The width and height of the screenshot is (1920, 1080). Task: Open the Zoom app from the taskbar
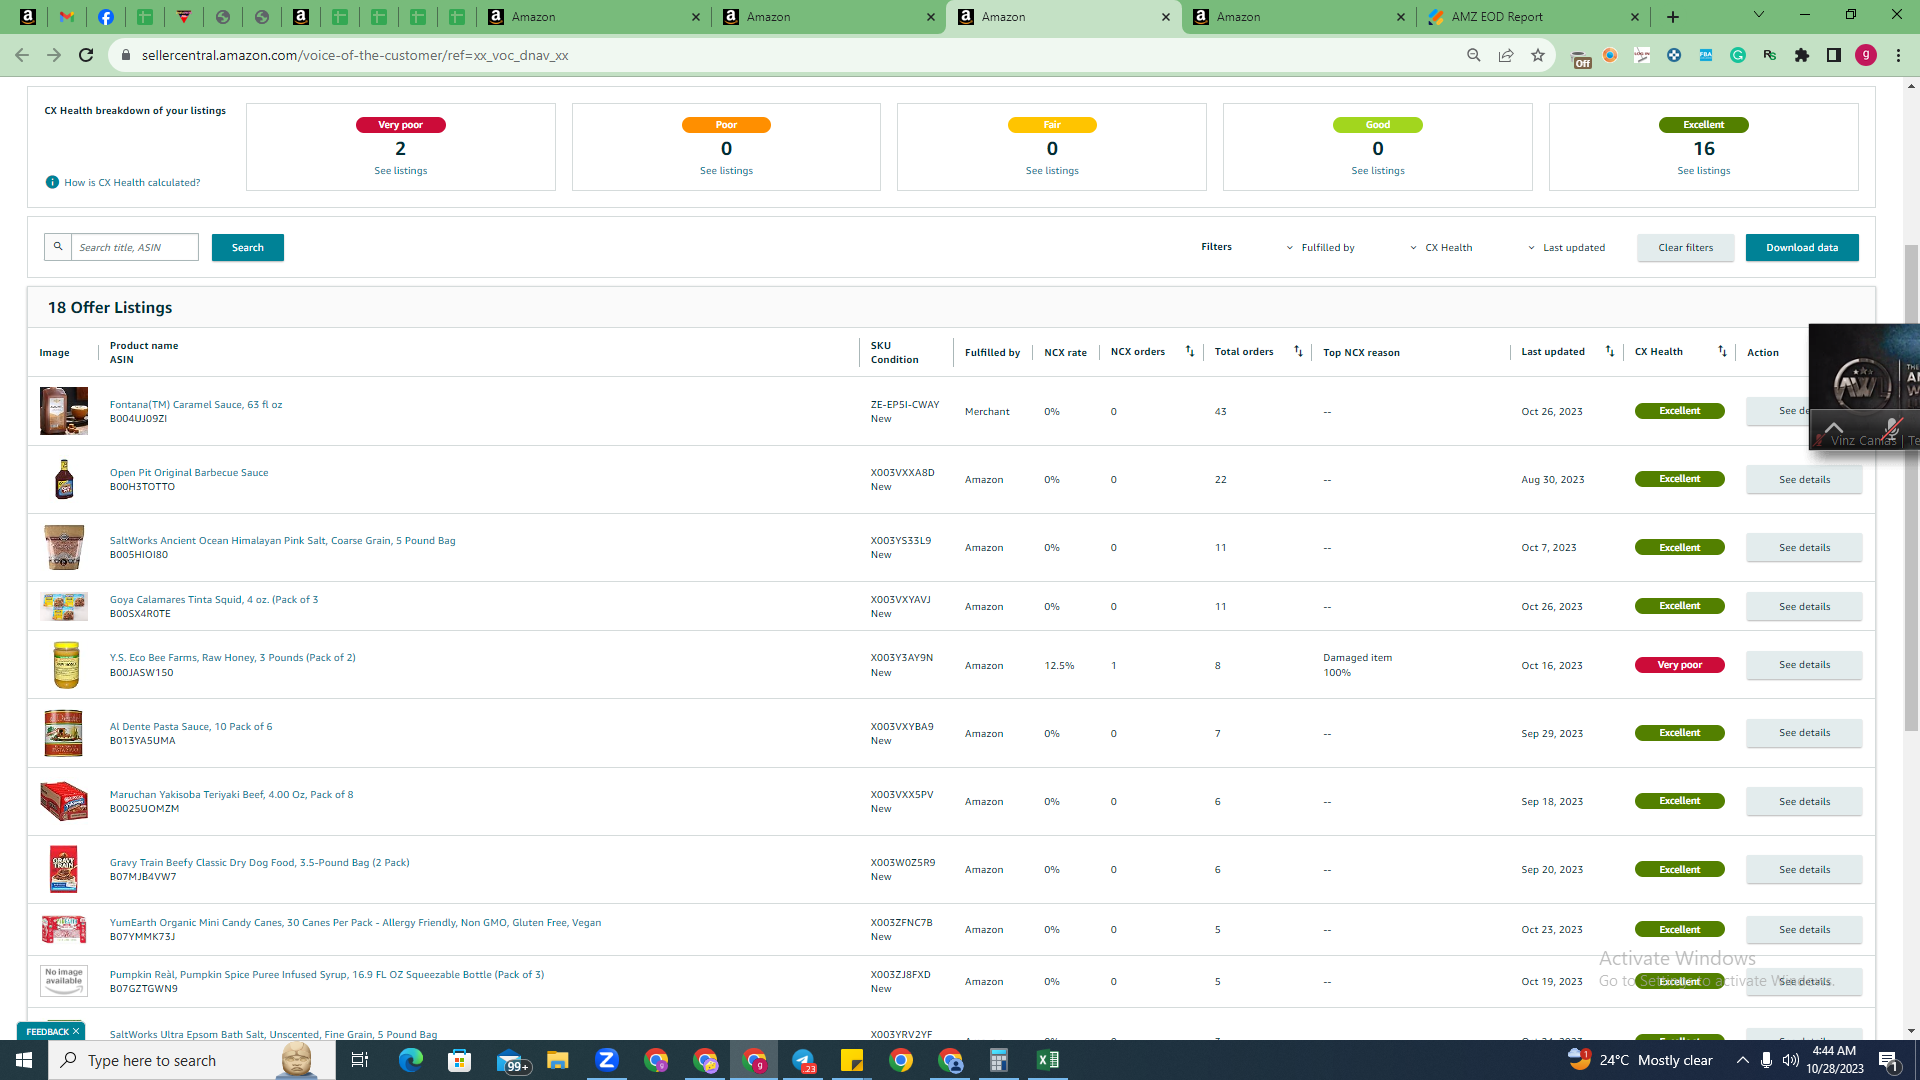pos(606,1060)
